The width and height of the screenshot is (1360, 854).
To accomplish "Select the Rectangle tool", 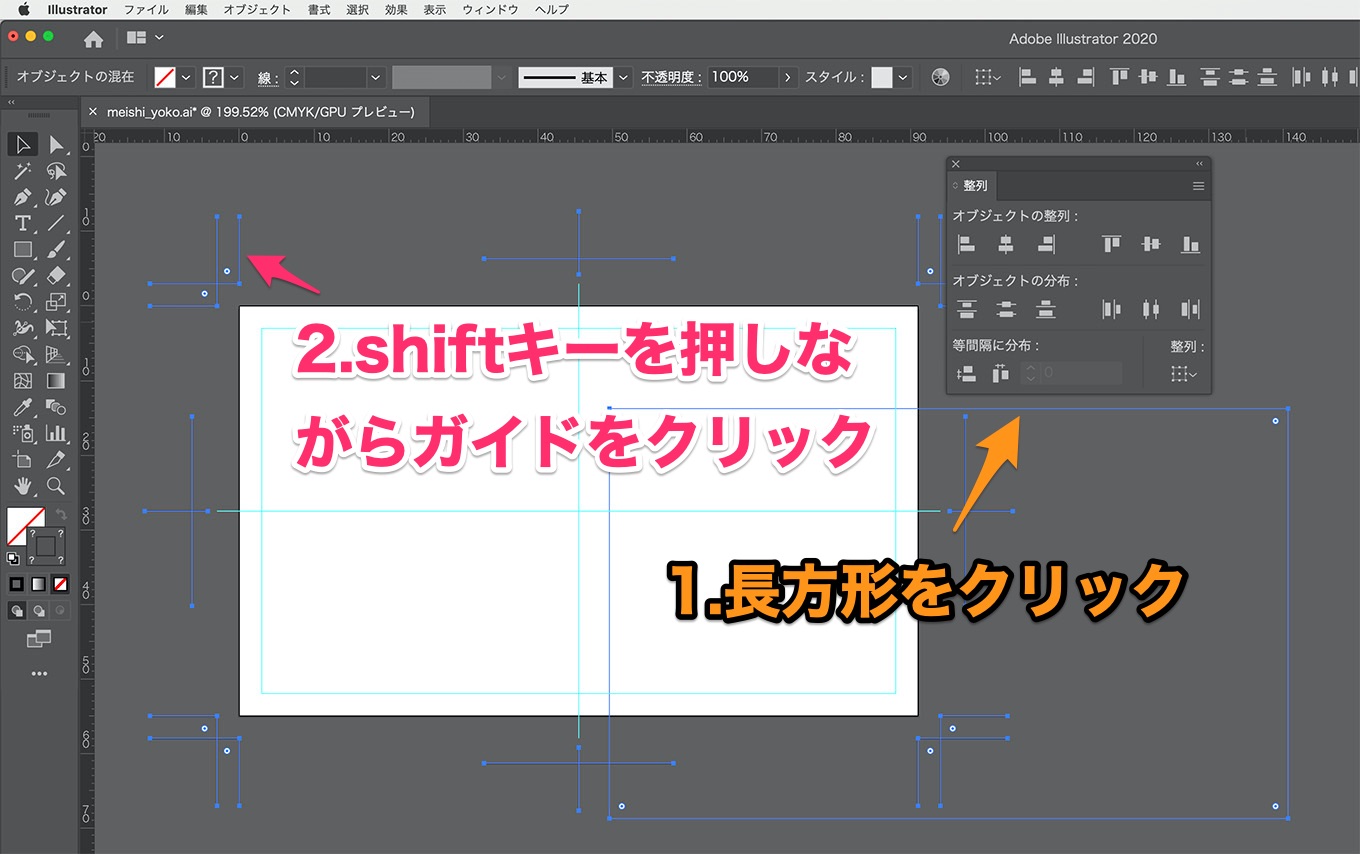I will [x=23, y=249].
